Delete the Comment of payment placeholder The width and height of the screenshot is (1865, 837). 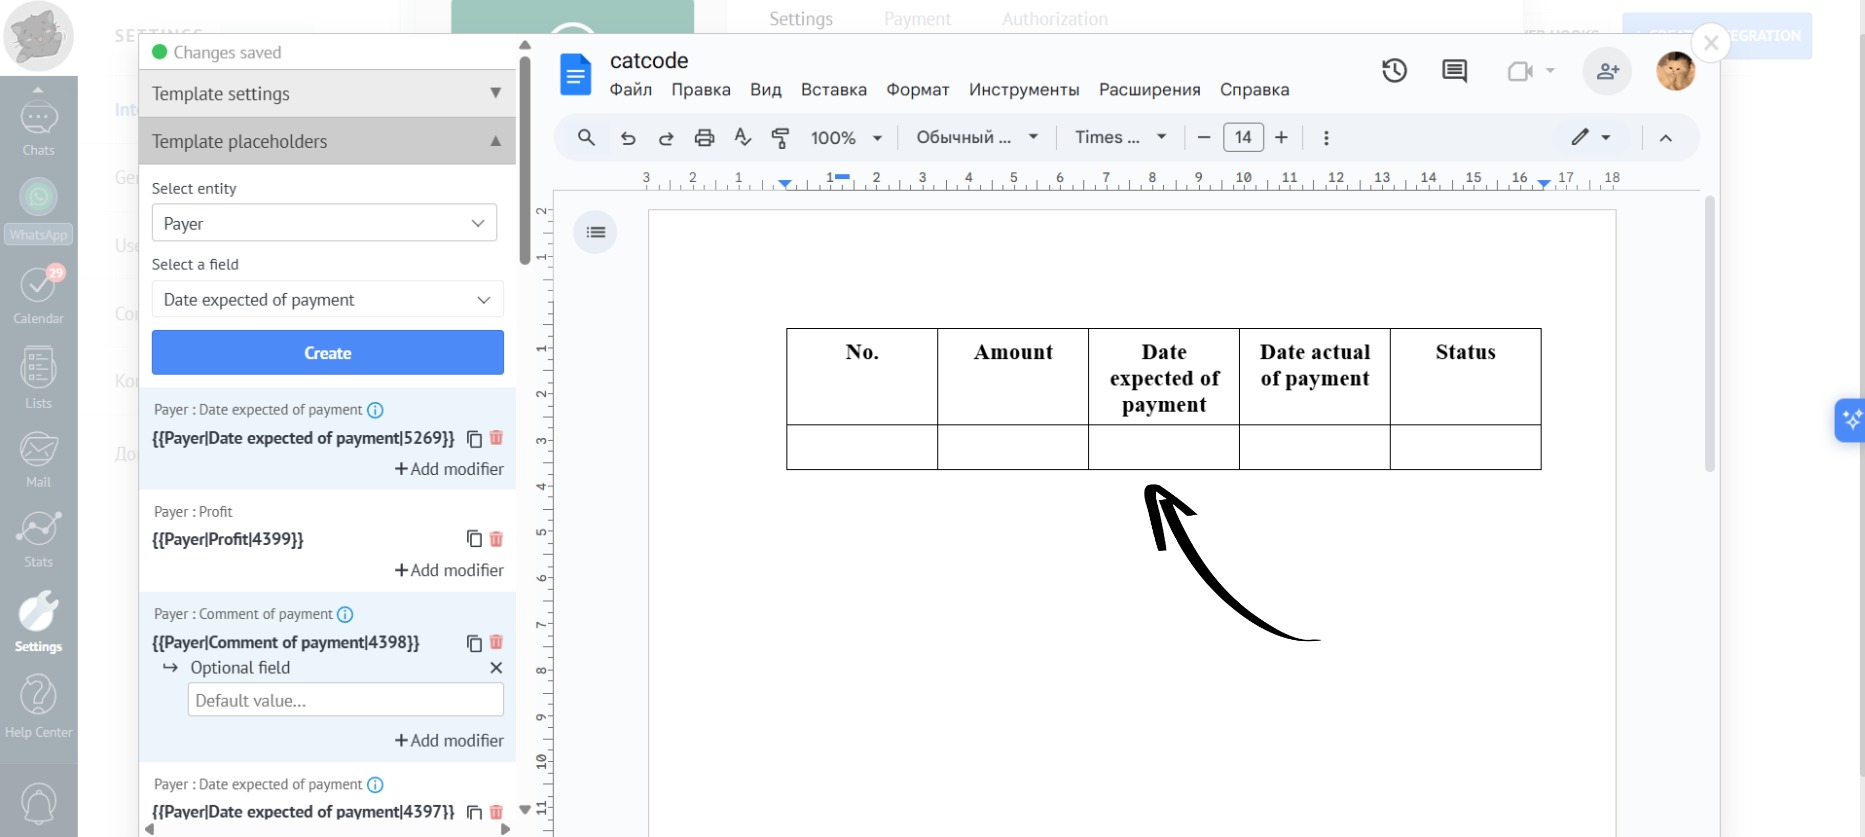click(496, 642)
